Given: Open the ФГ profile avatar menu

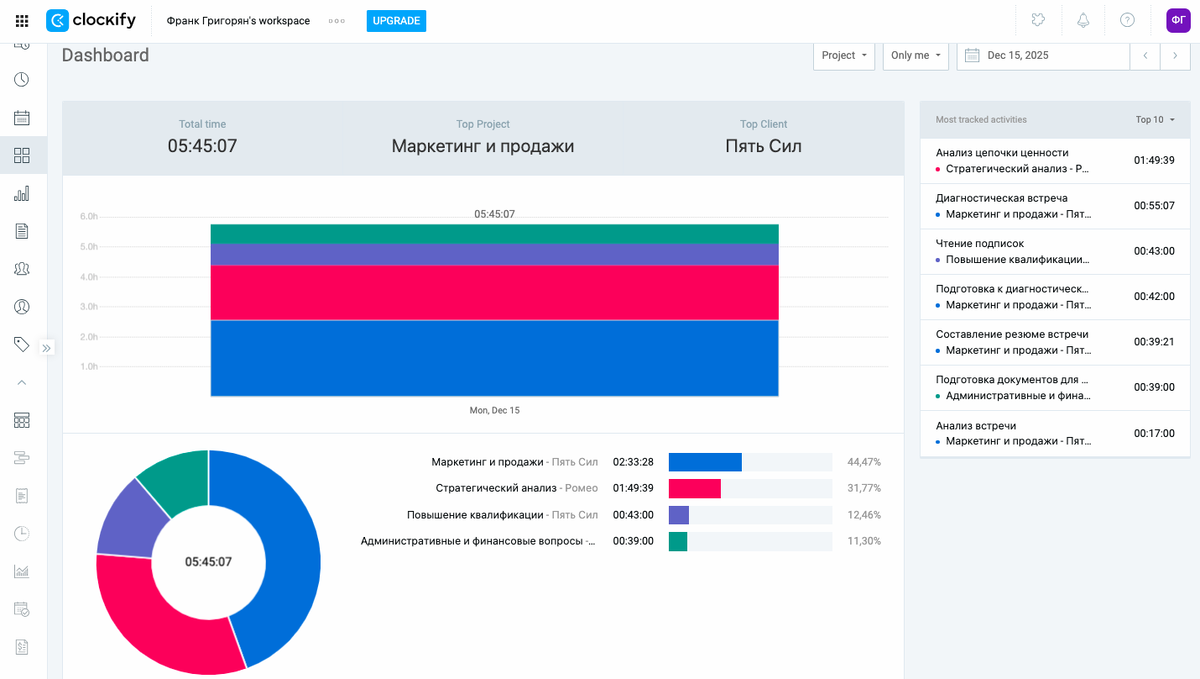Looking at the screenshot, I should pyautogui.click(x=1177, y=20).
